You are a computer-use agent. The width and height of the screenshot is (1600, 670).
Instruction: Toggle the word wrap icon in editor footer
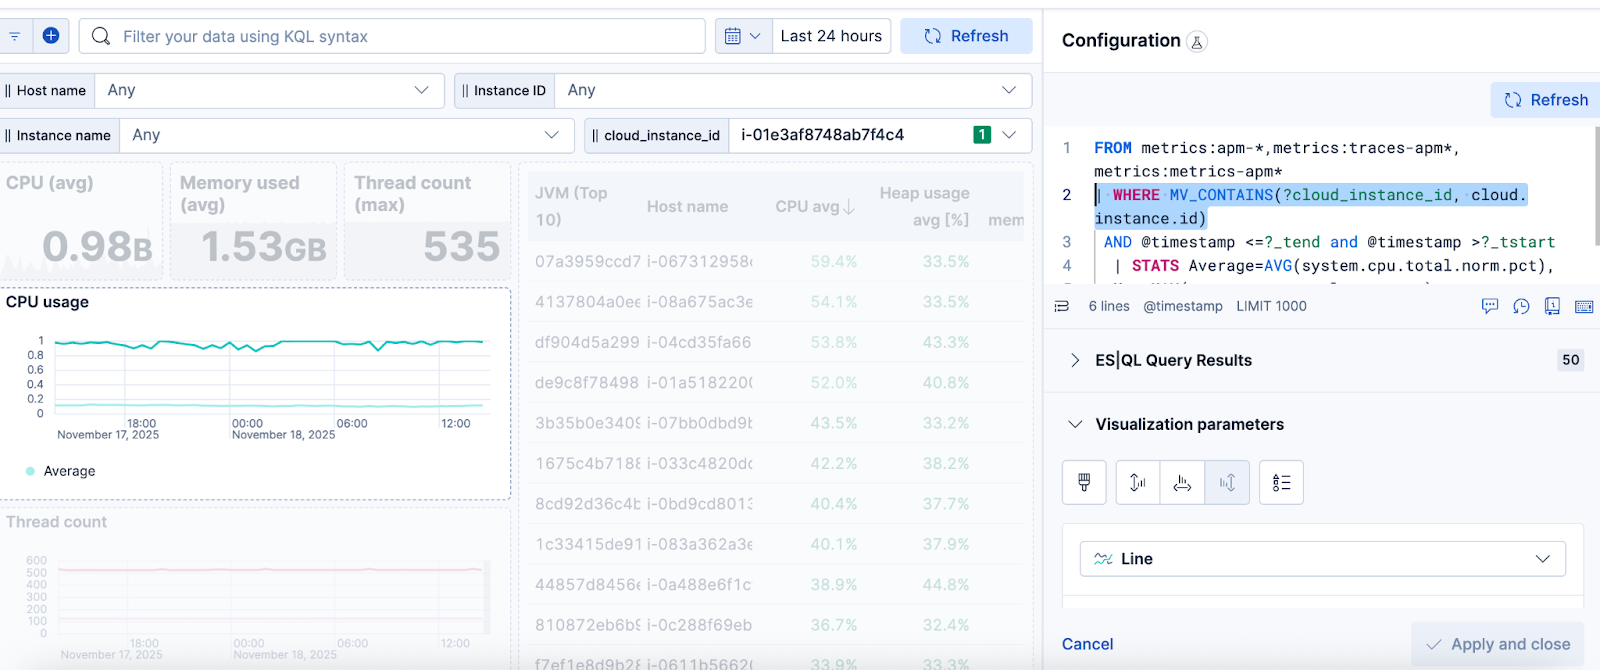tap(1062, 306)
